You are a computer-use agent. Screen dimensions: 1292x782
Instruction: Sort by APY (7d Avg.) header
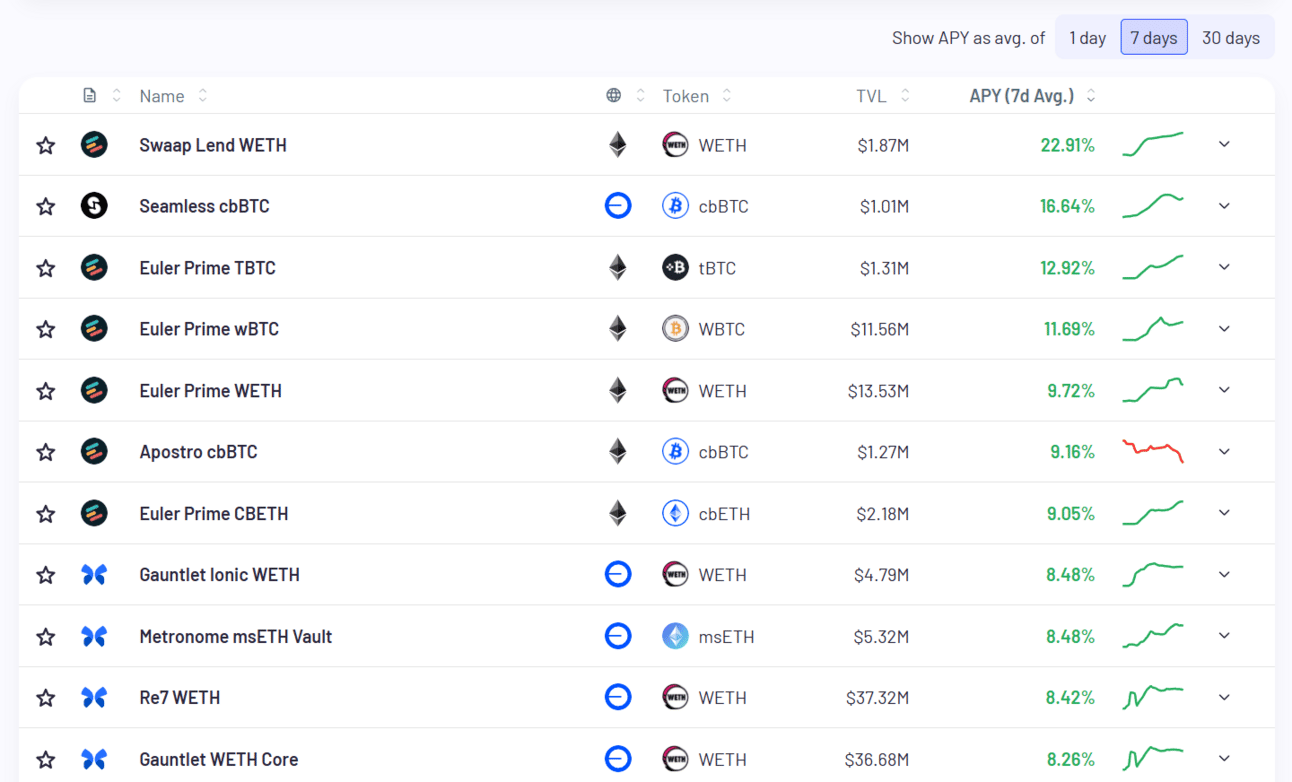click(x=1033, y=96)
